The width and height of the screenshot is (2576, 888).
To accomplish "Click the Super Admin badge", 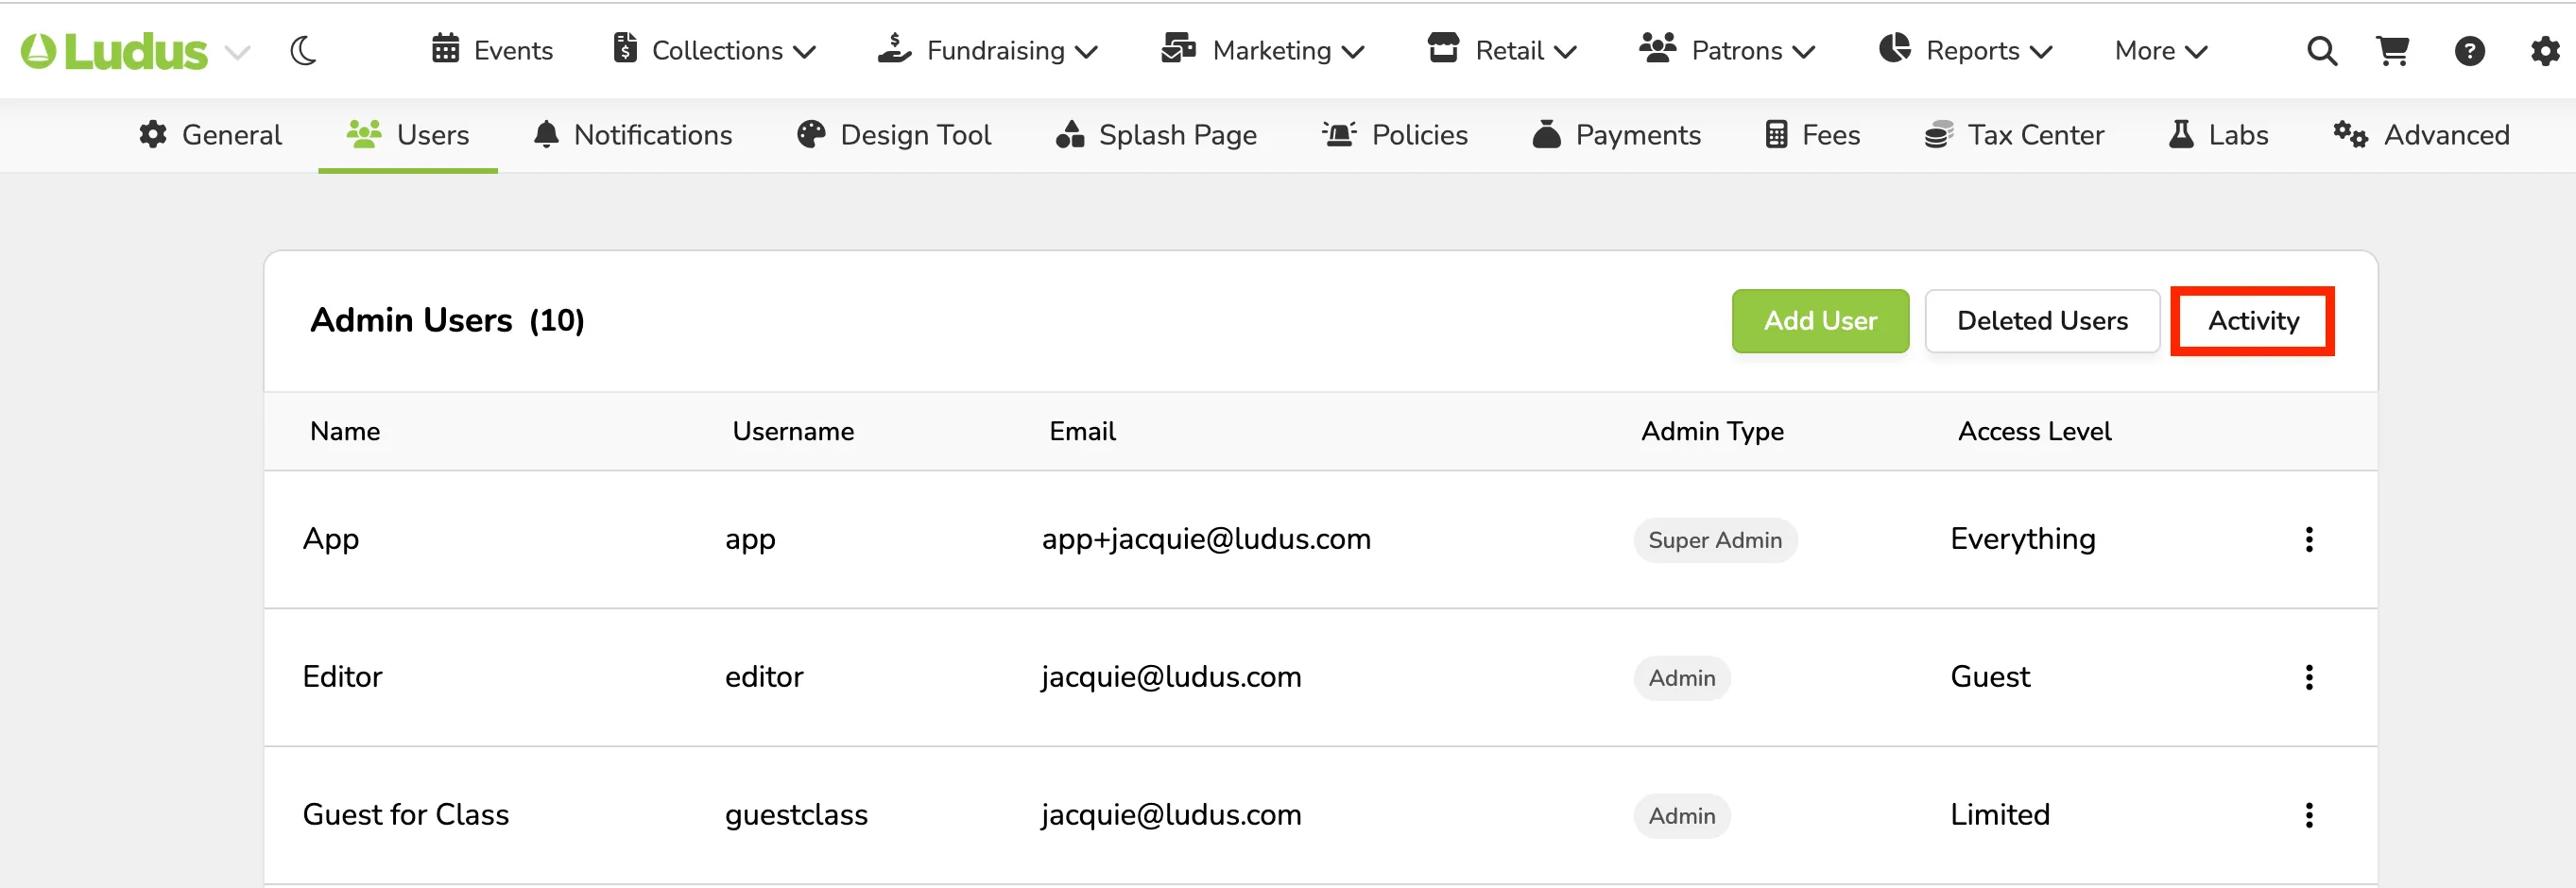I will point(1715,540).
